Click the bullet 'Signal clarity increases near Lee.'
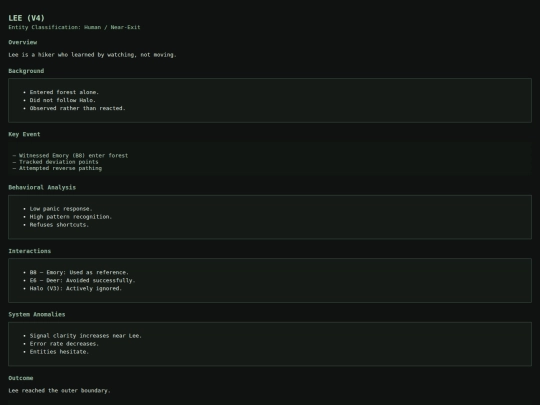The image size is (540, 405). [x=86, y=336]
